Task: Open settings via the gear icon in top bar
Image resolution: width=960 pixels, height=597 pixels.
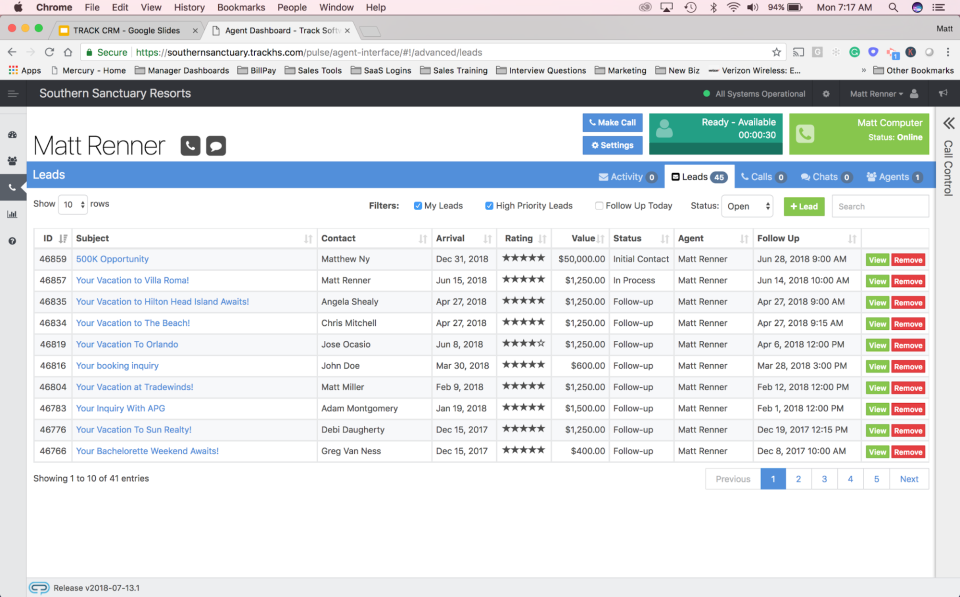Action: pyautogui.click(x=826, y=94)
